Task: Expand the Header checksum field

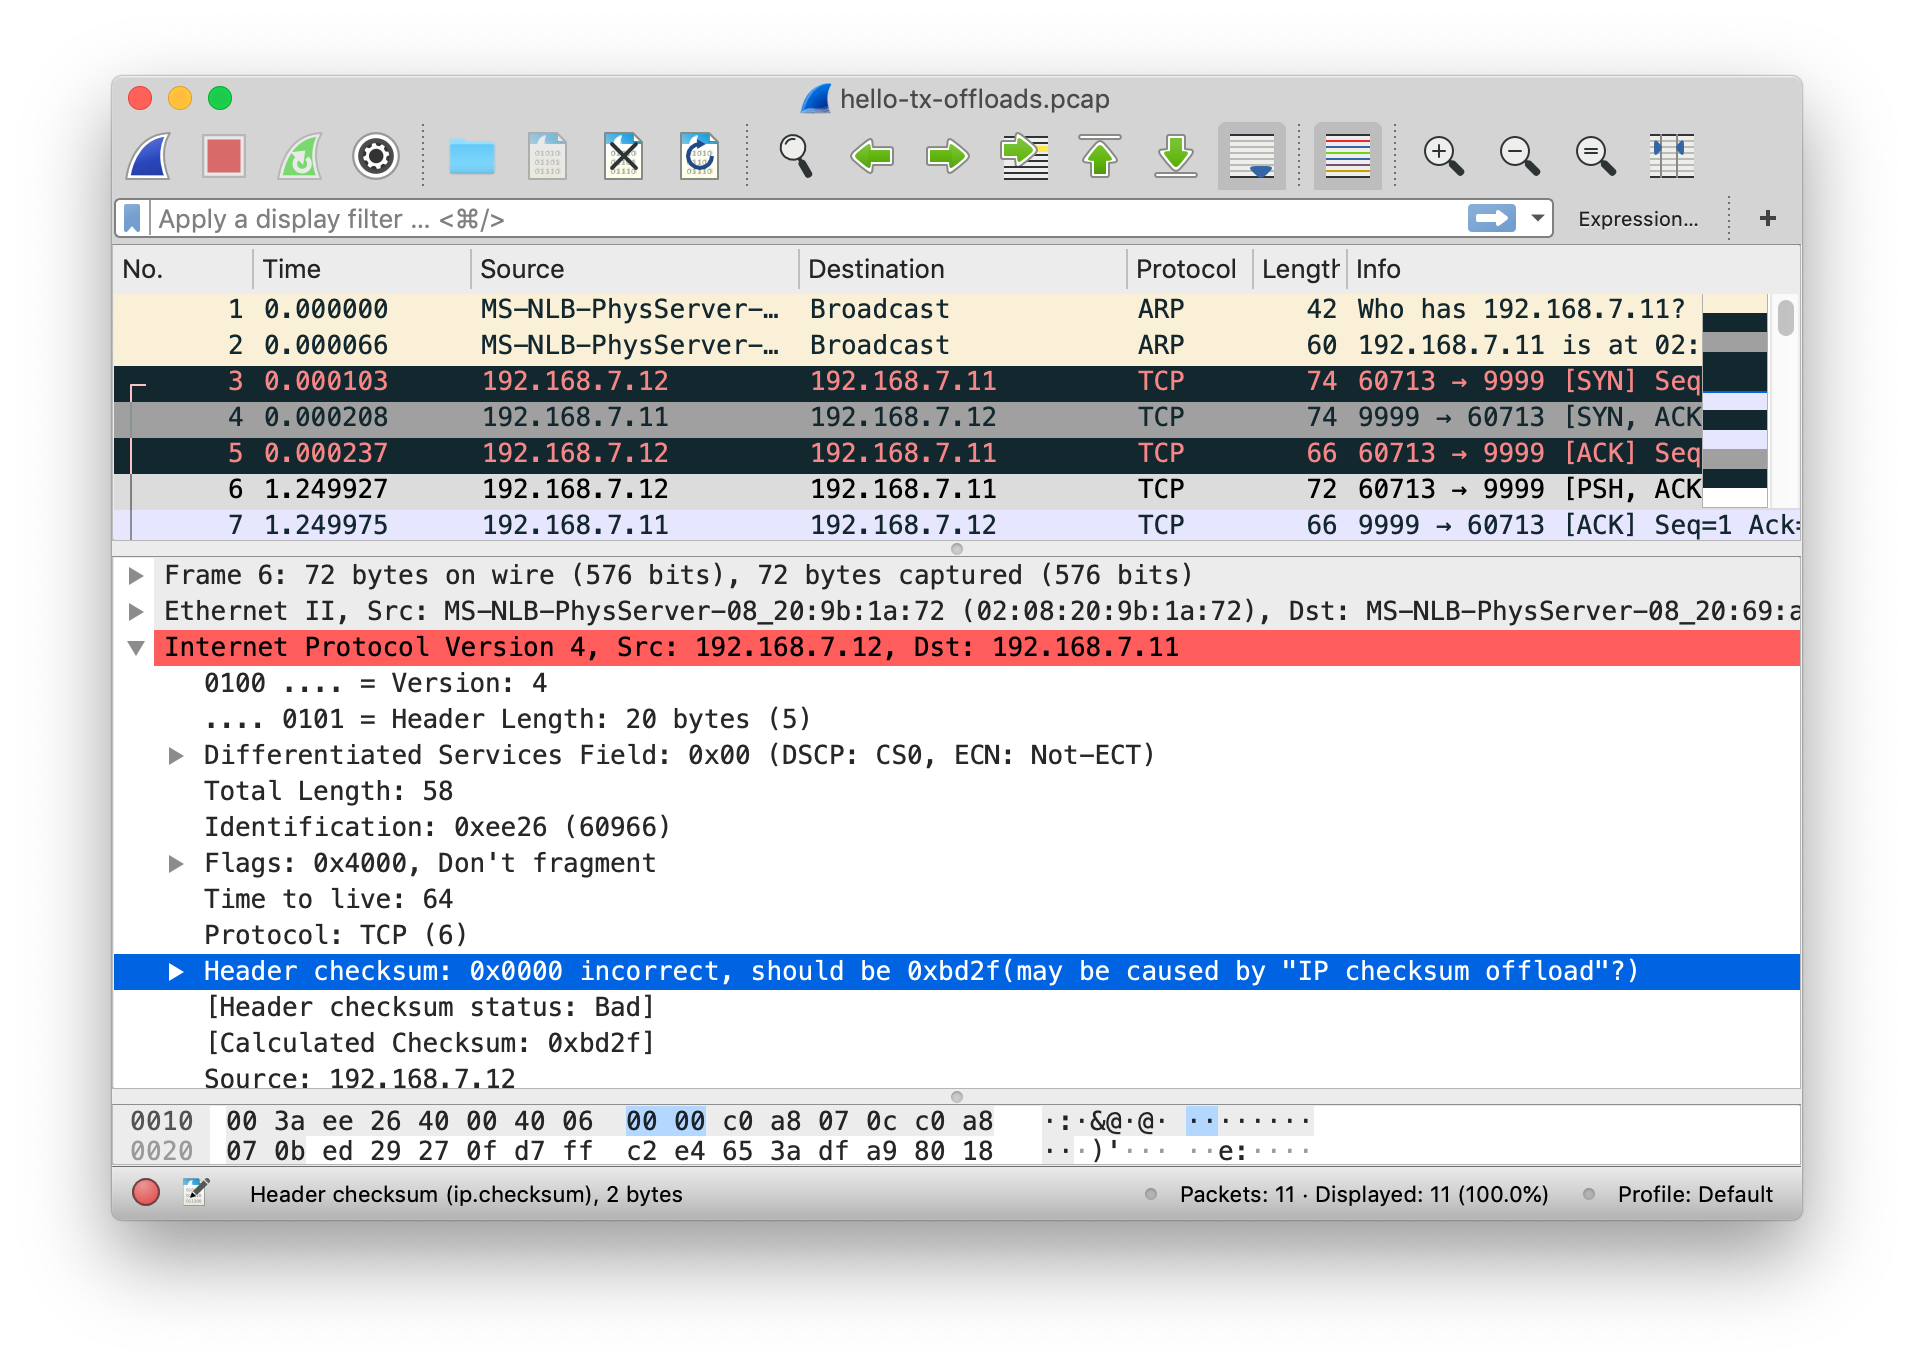Action: pos(176,972)
